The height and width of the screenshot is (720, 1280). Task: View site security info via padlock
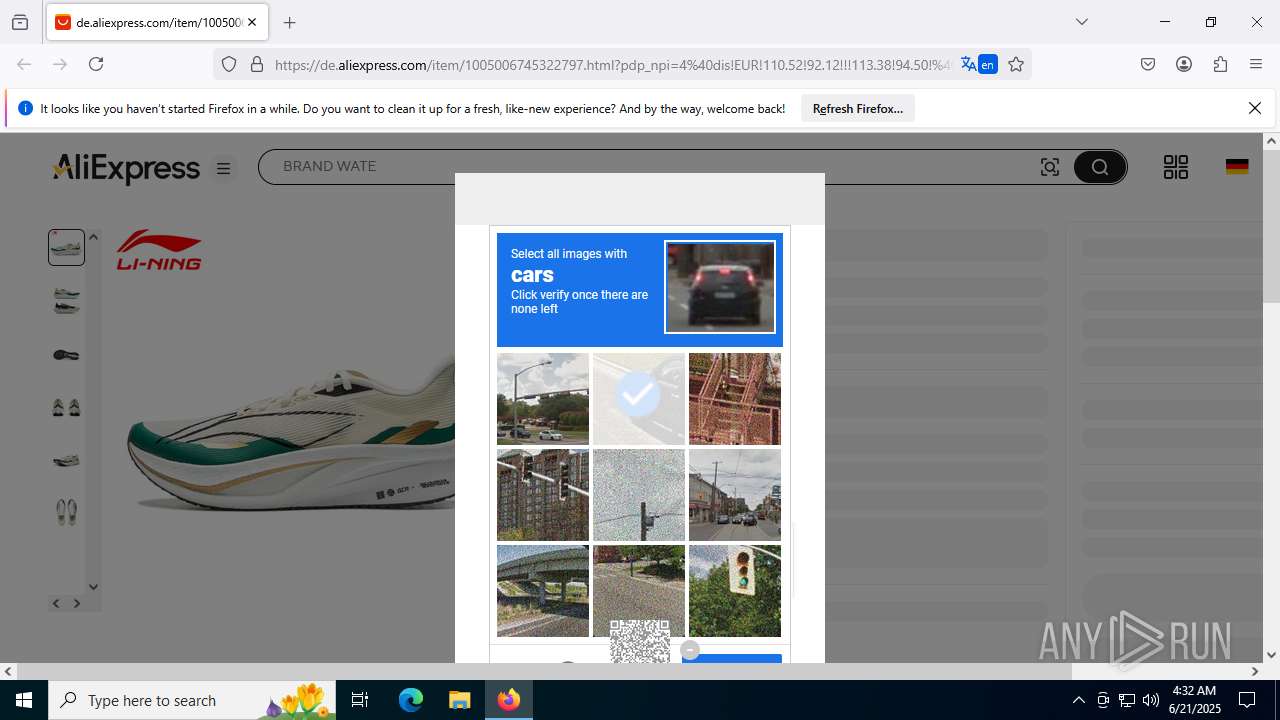pos(257,64)
